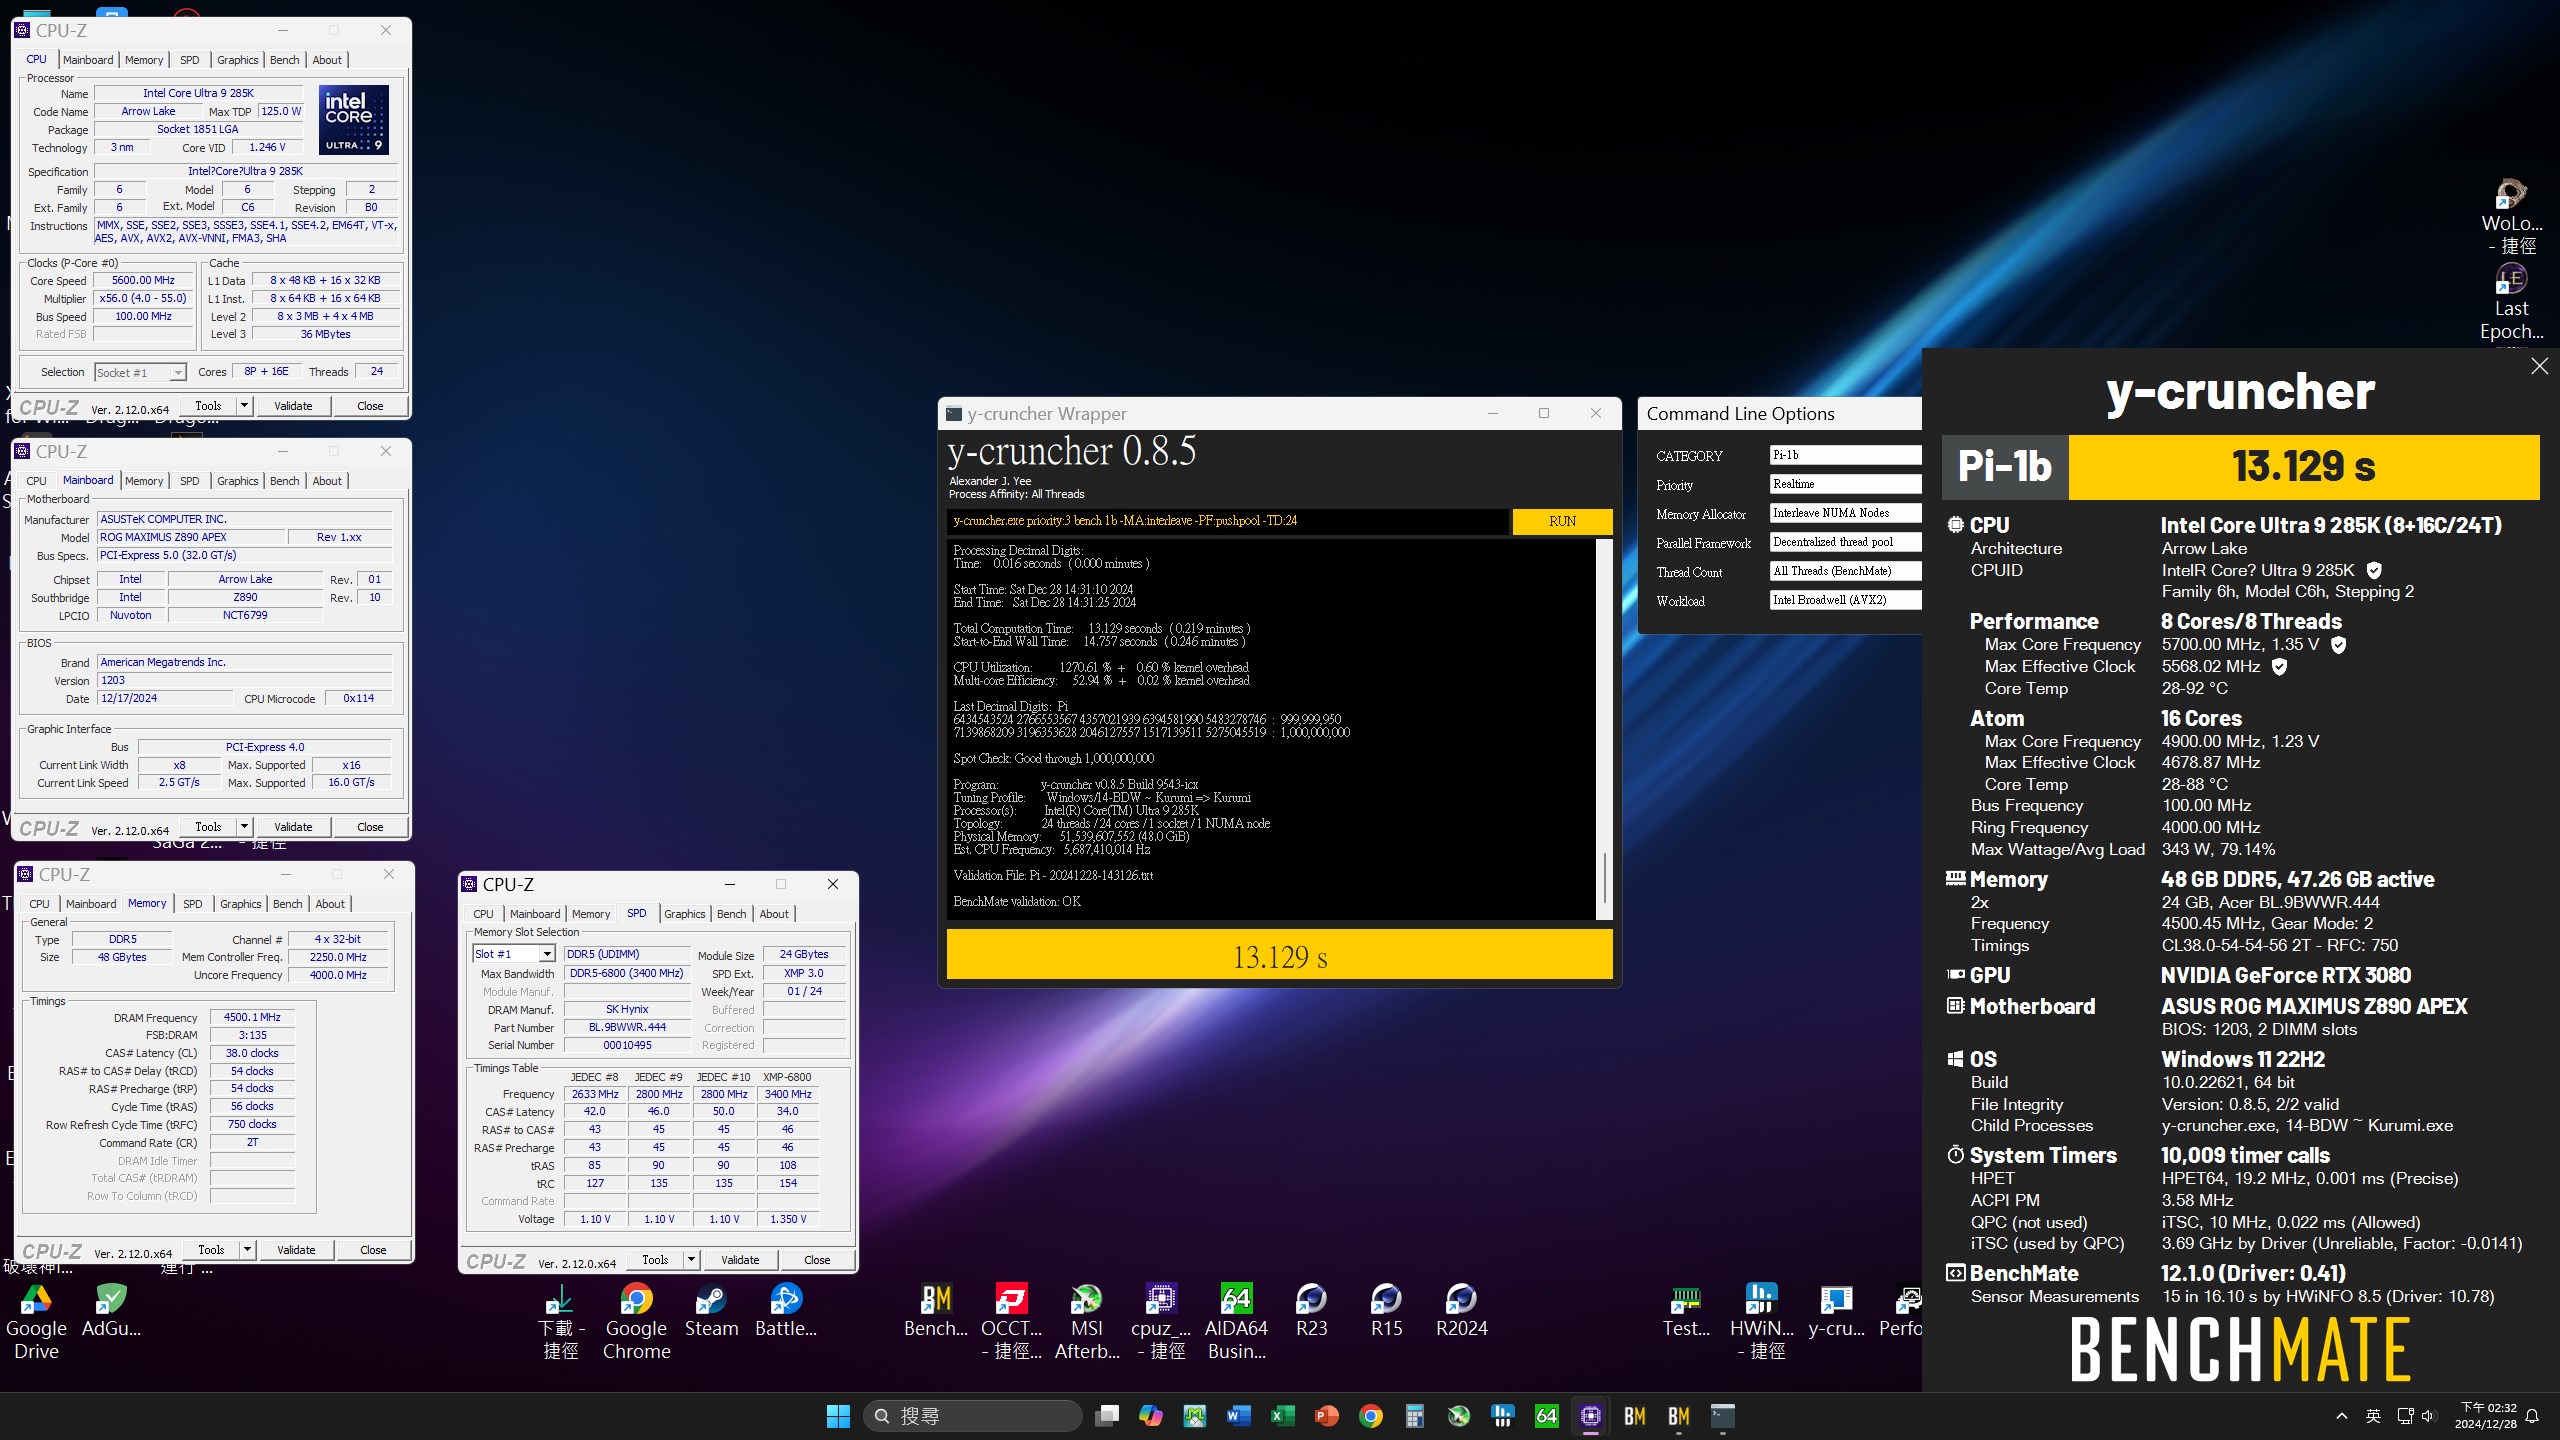The image size is (2560, 1440).
Task: Open the OCCT desktop shortcut
Action: 1011,1322
